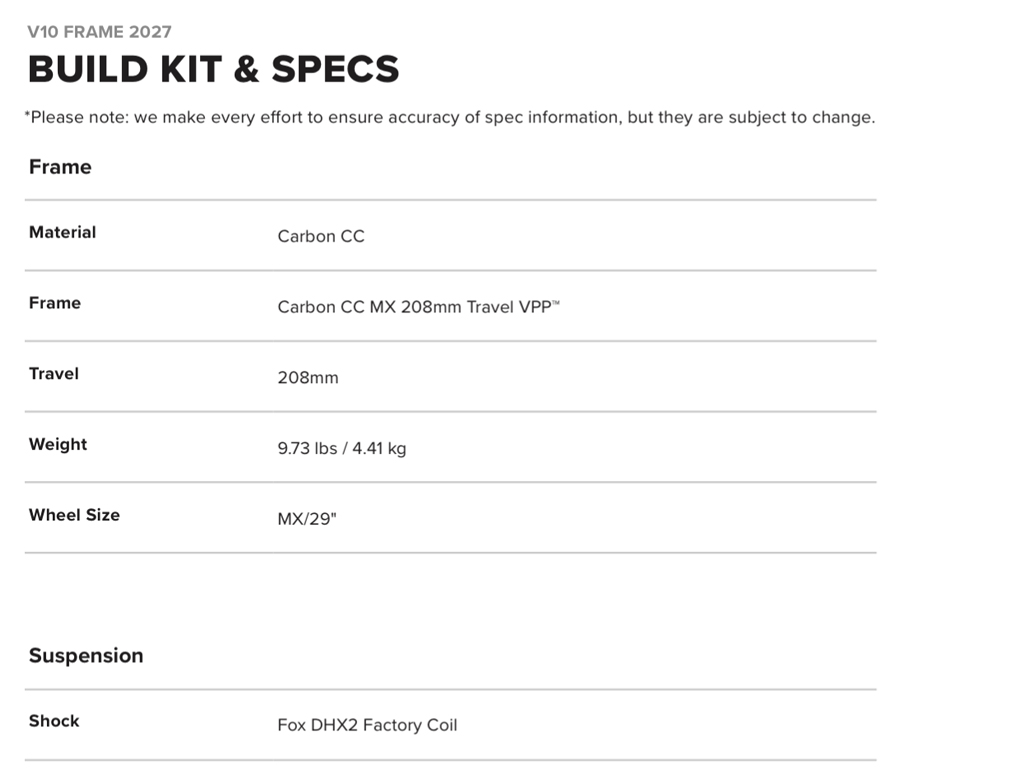1024x768 pixels.
Task: Click the Weight row label
Action: coord(58,444)
